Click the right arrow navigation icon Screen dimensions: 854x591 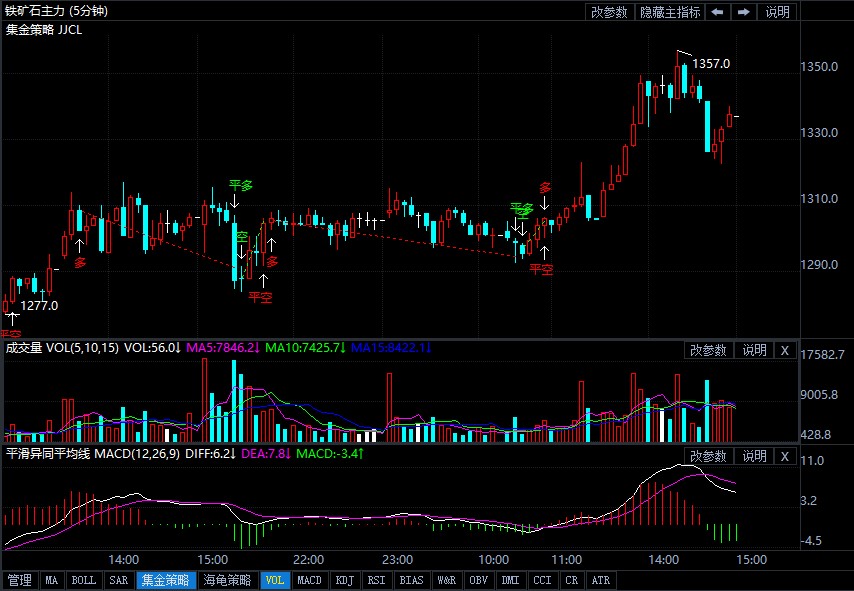pyautogui.click(x=743, y=12)
